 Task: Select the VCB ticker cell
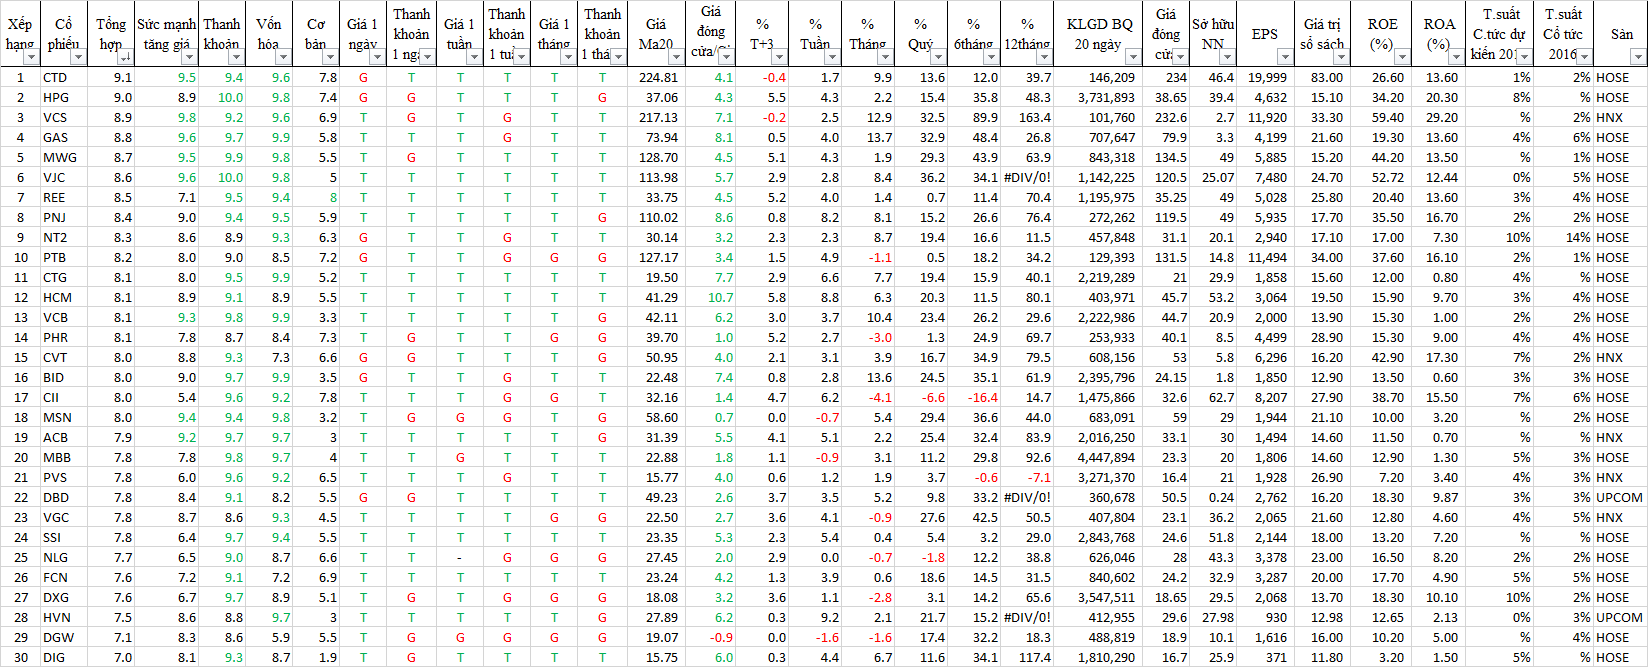tap(65, 317)
